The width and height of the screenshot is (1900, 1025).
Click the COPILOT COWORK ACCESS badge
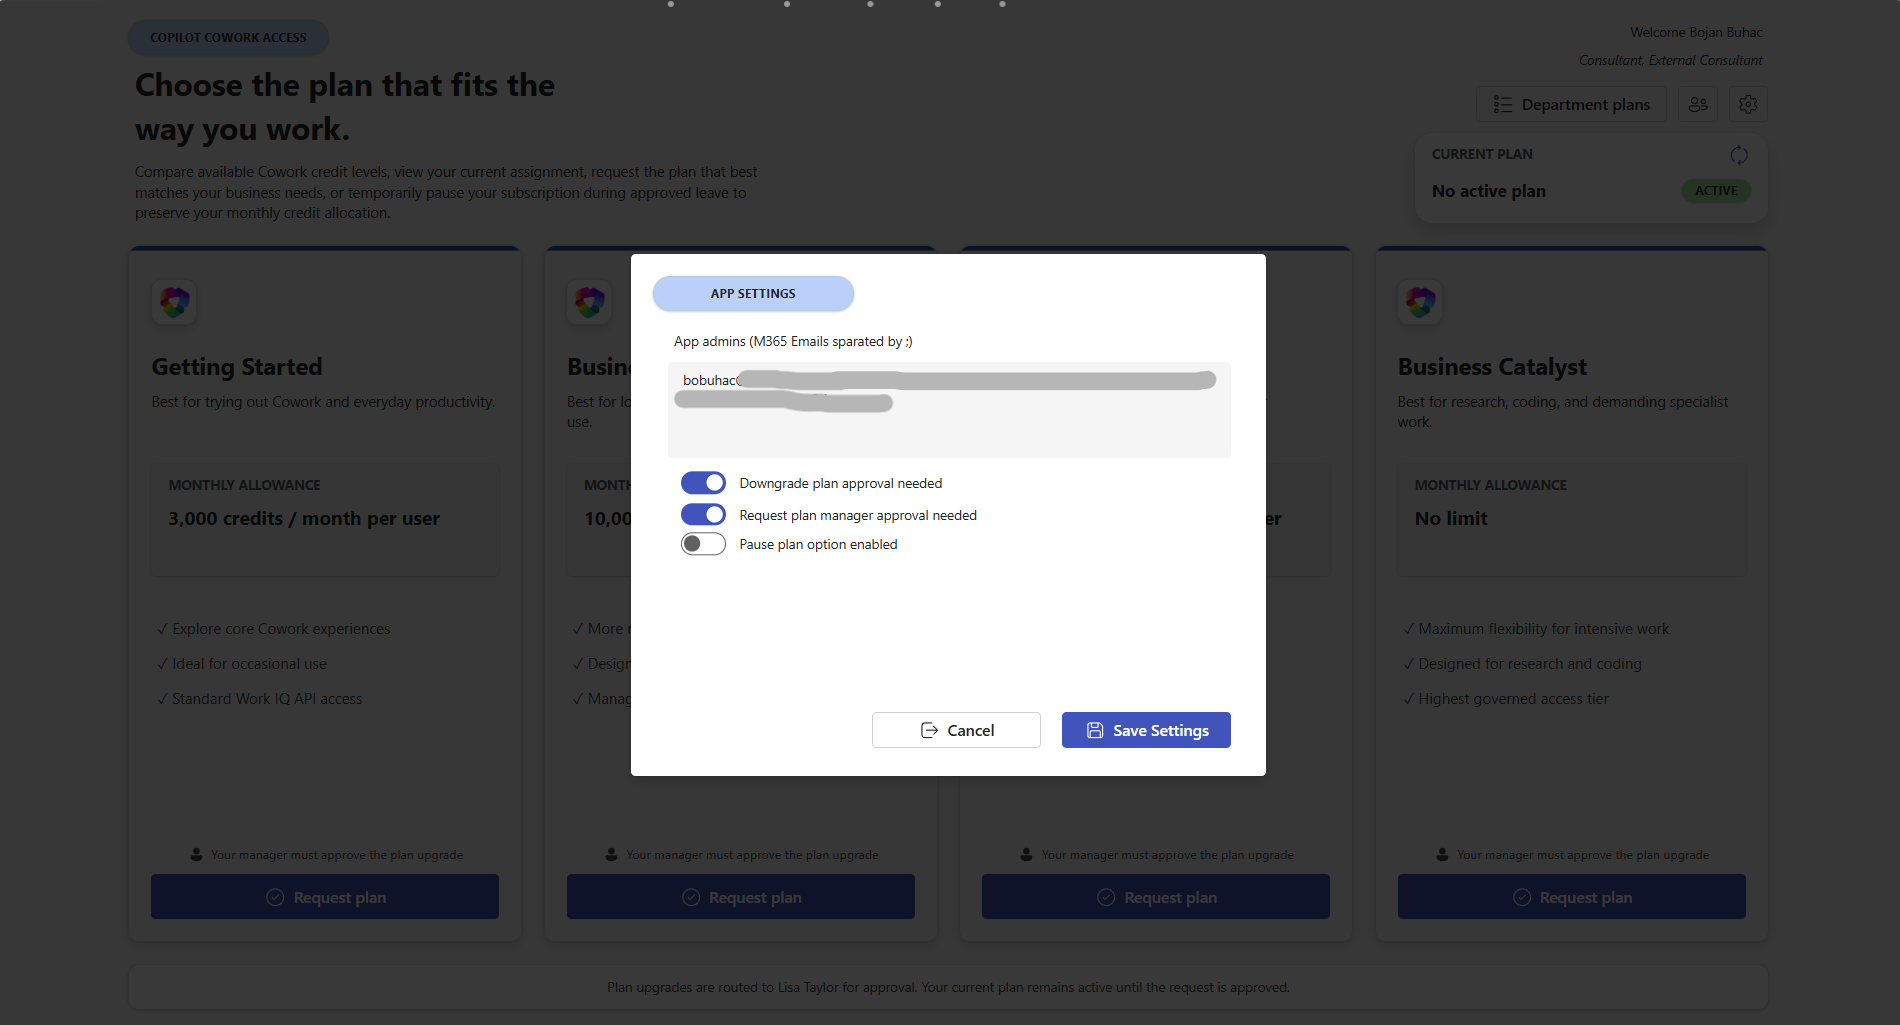pos(228,38)
